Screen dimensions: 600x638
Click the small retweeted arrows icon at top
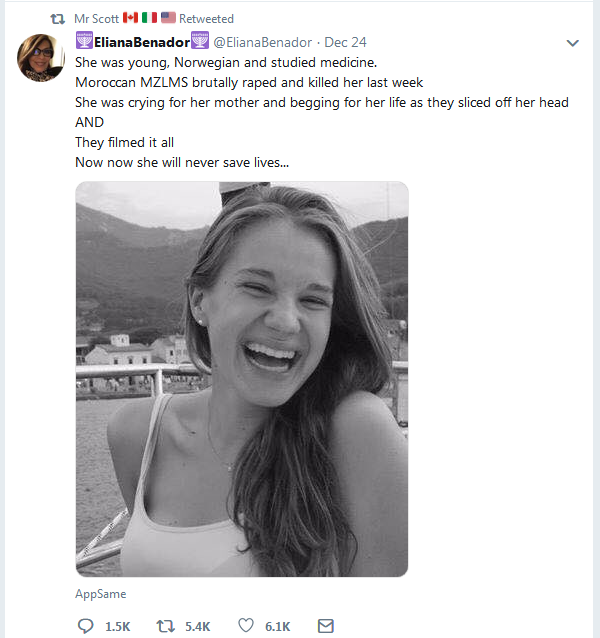click(58, 18)
